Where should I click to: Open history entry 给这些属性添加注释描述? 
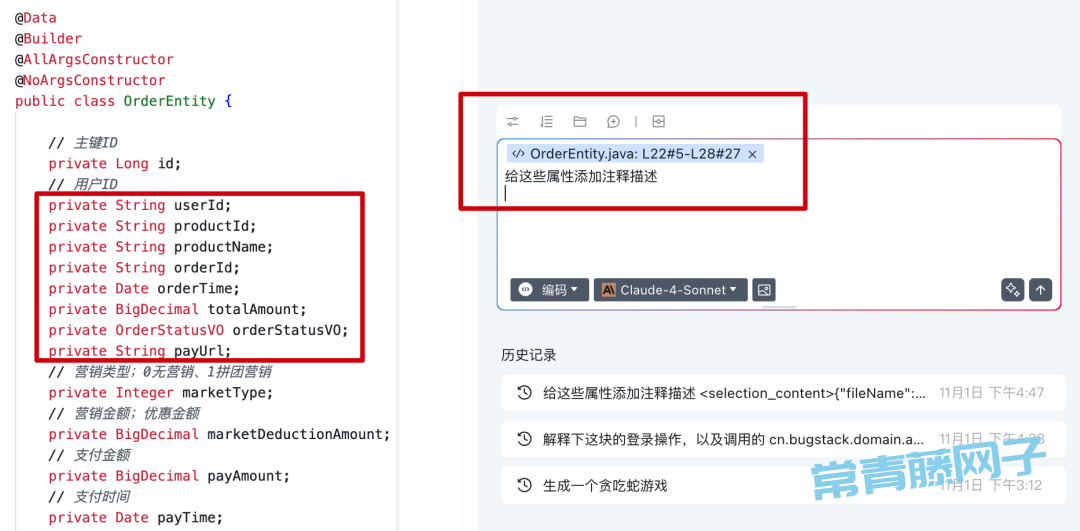pyautogui.click(x=783, y=393)
